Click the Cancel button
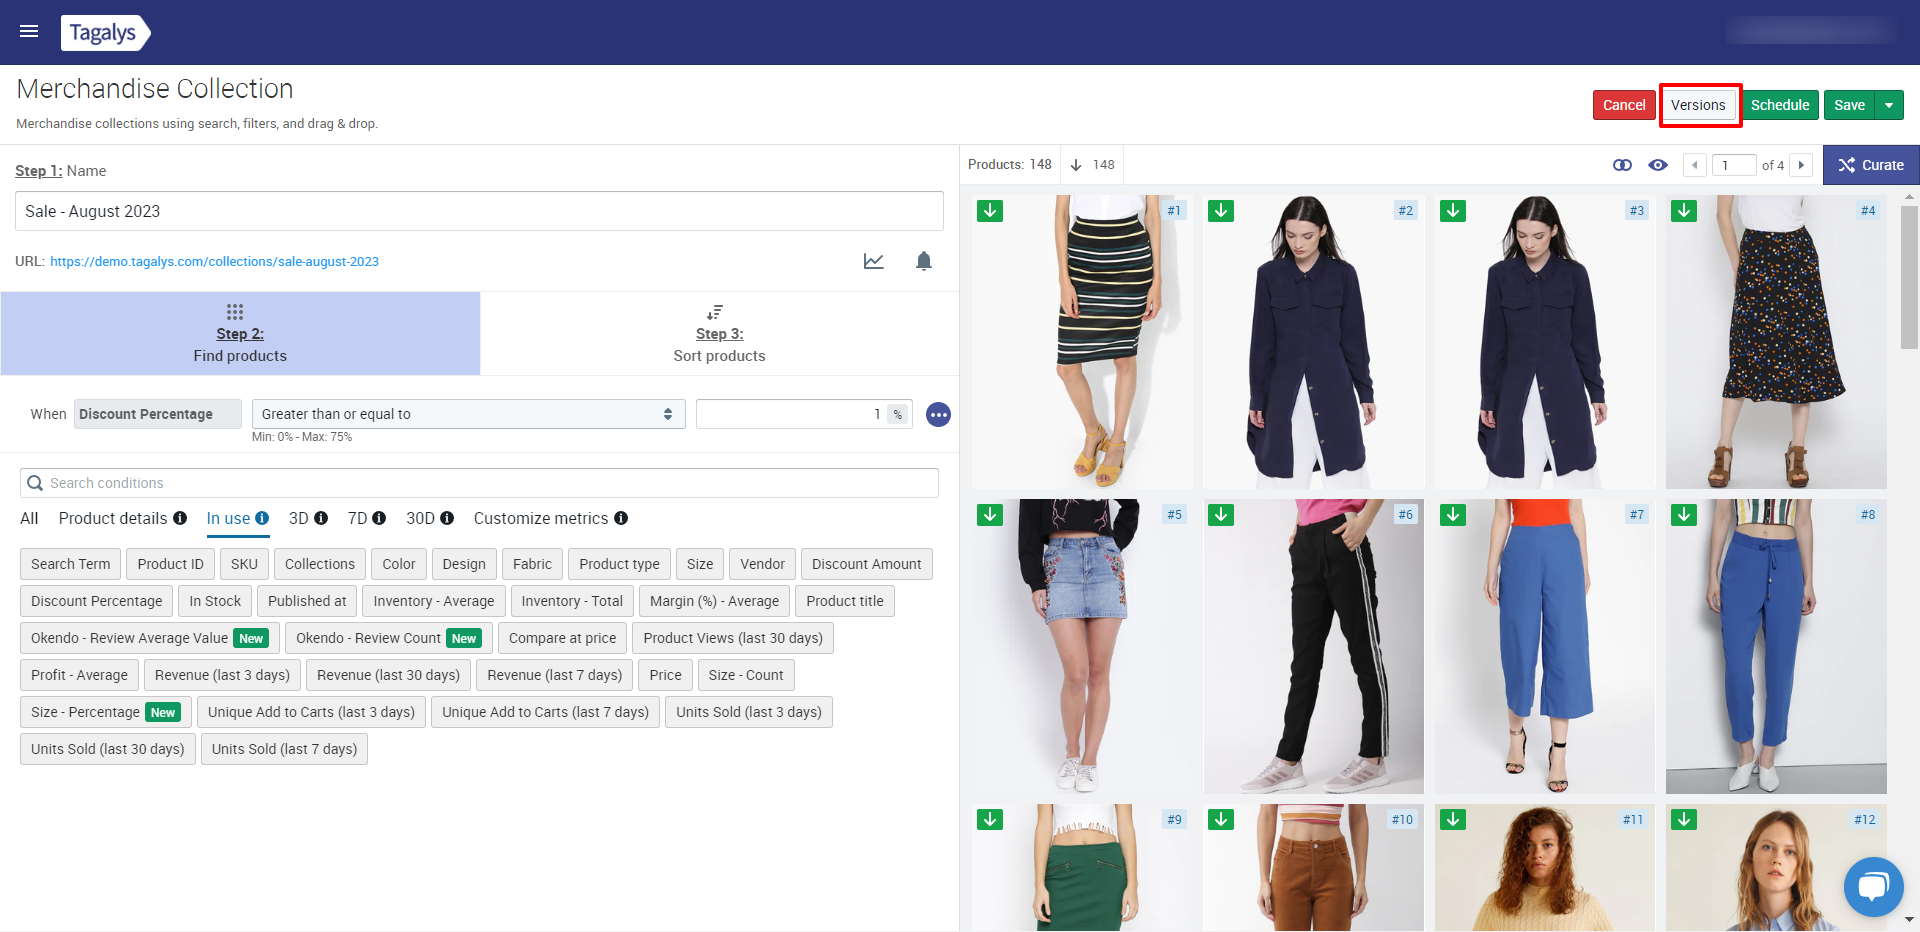Screen dimensions: 1920x932 (1624, 105)
